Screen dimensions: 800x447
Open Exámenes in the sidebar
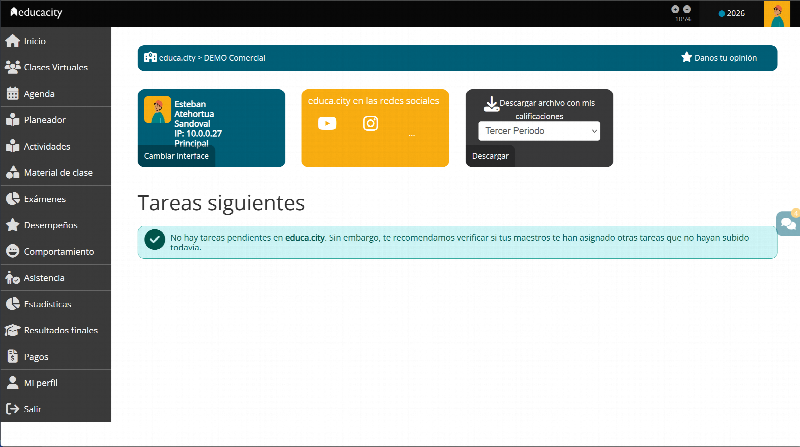point(55,199)
